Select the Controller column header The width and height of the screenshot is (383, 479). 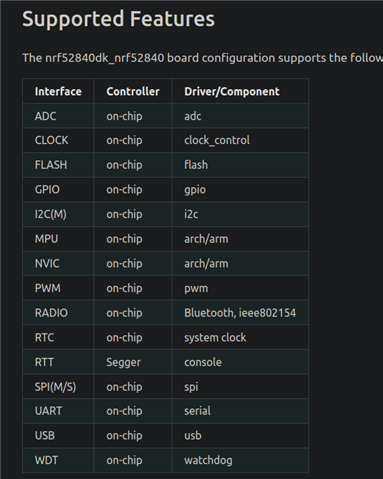click(x=133, y=91)
